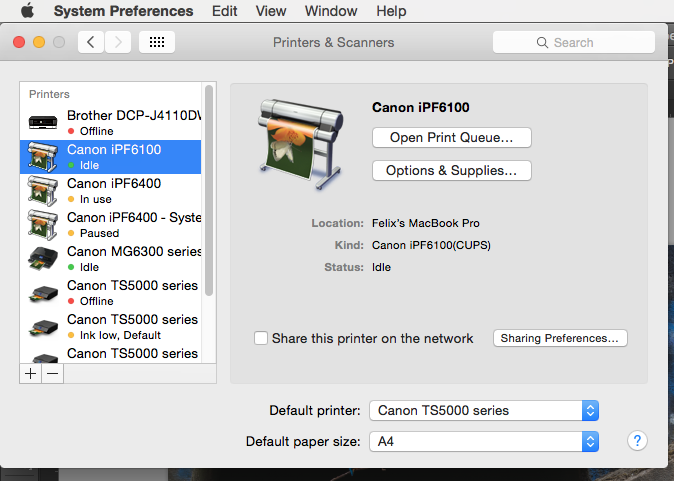This screenshot has height=481, width=674.
Task: Click the Apple menu icon
Action: (27, 11)
